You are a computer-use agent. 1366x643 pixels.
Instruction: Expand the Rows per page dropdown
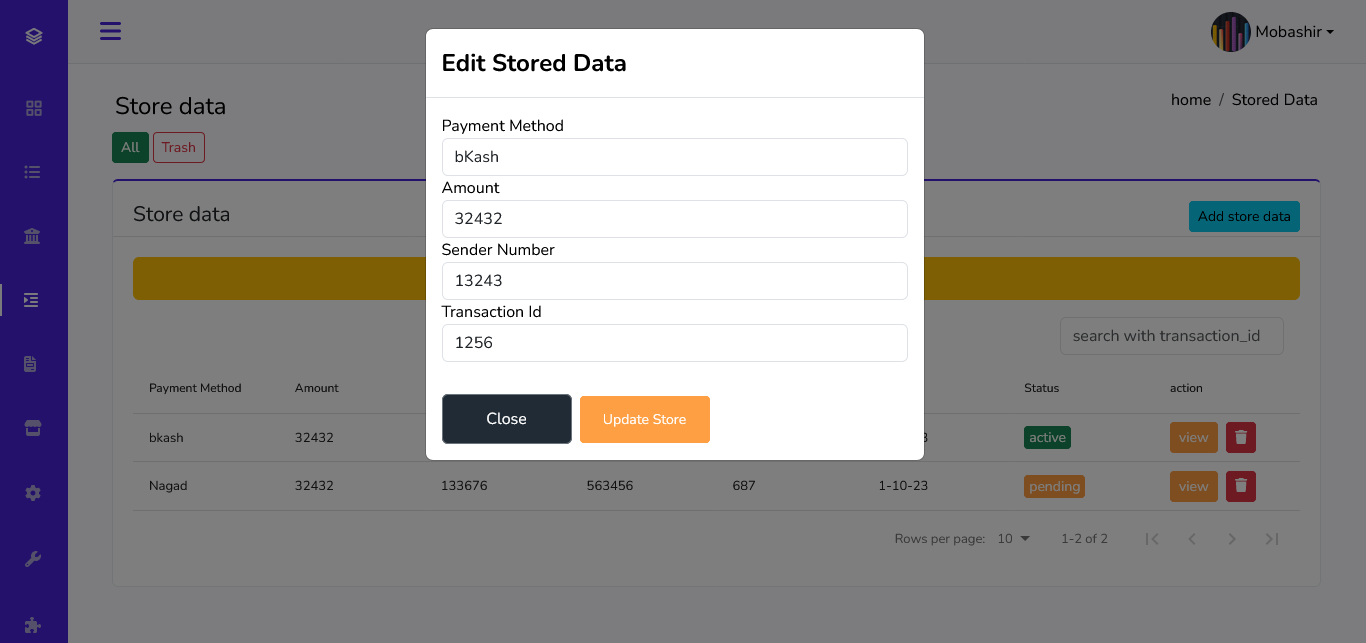[1013, 539]
